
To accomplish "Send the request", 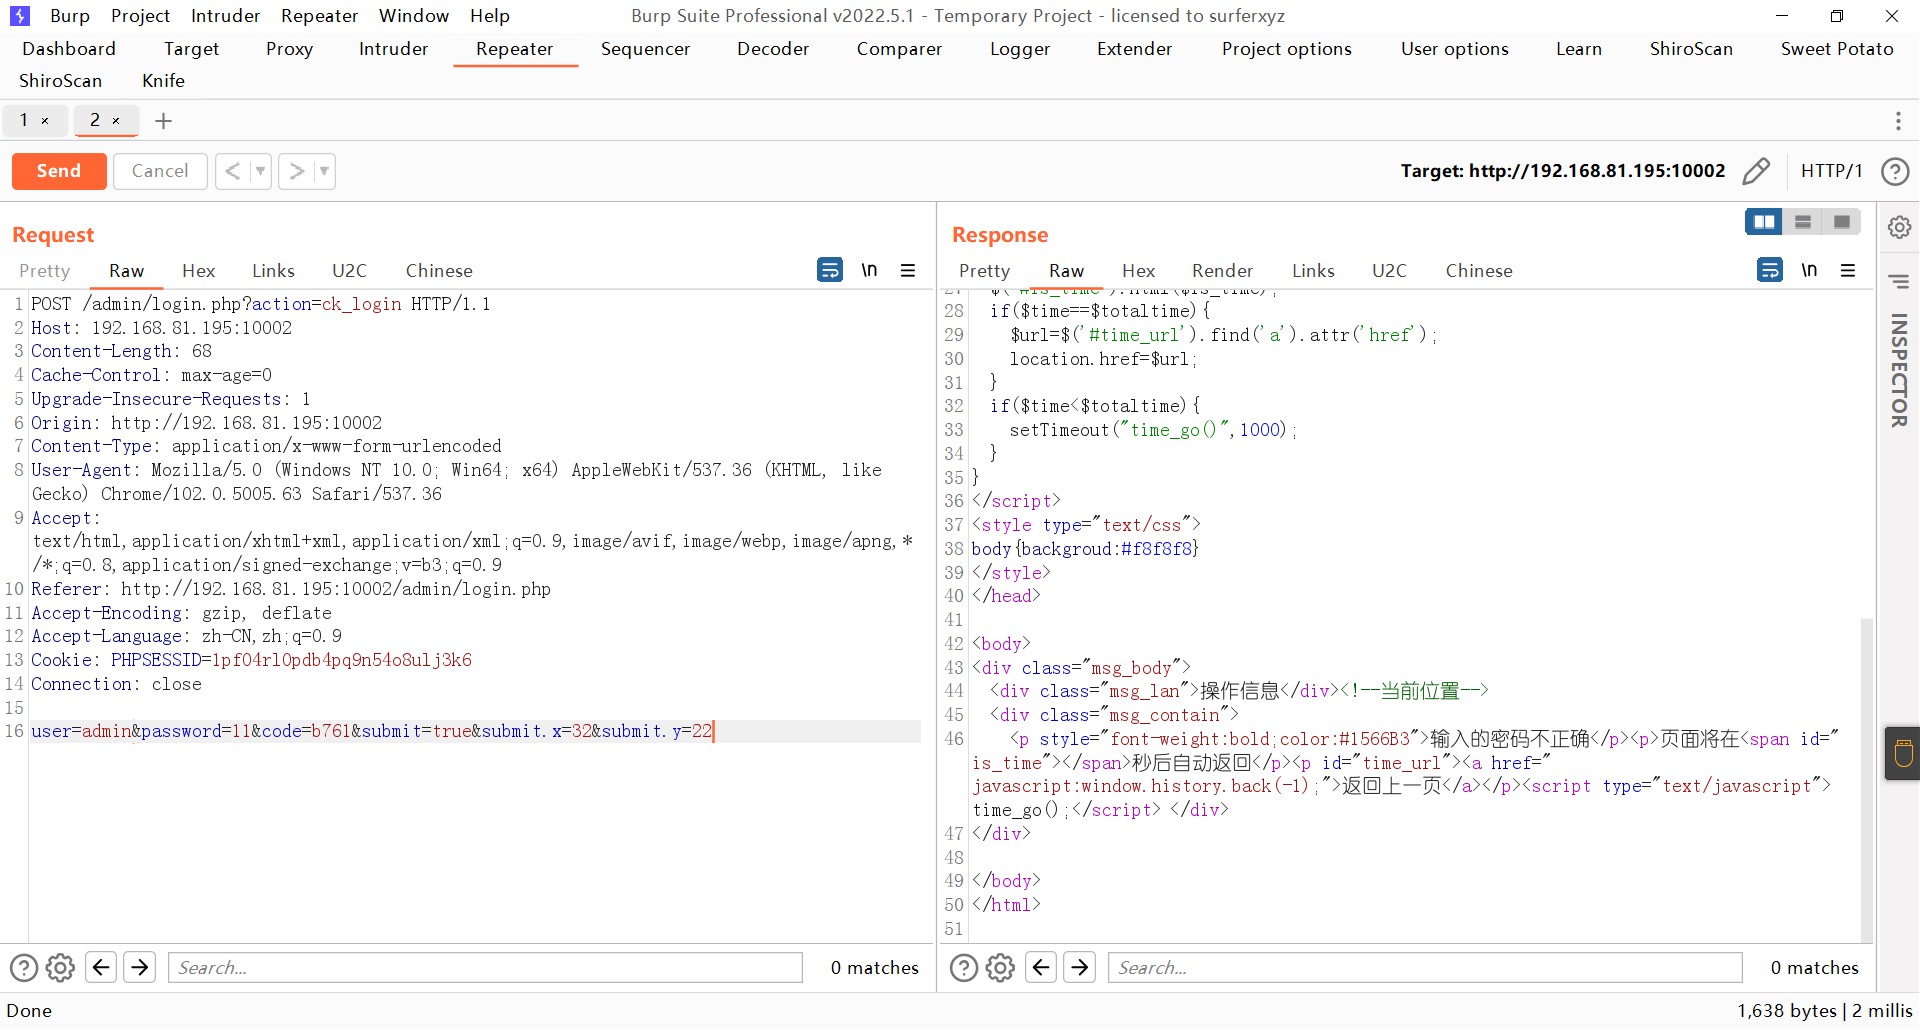I will [x=59, y=171].
